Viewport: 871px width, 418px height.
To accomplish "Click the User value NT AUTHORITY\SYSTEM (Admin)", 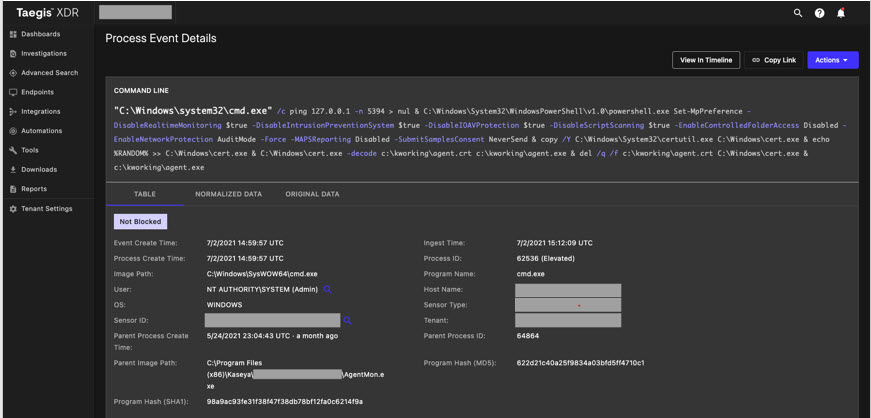I will 262,290.
